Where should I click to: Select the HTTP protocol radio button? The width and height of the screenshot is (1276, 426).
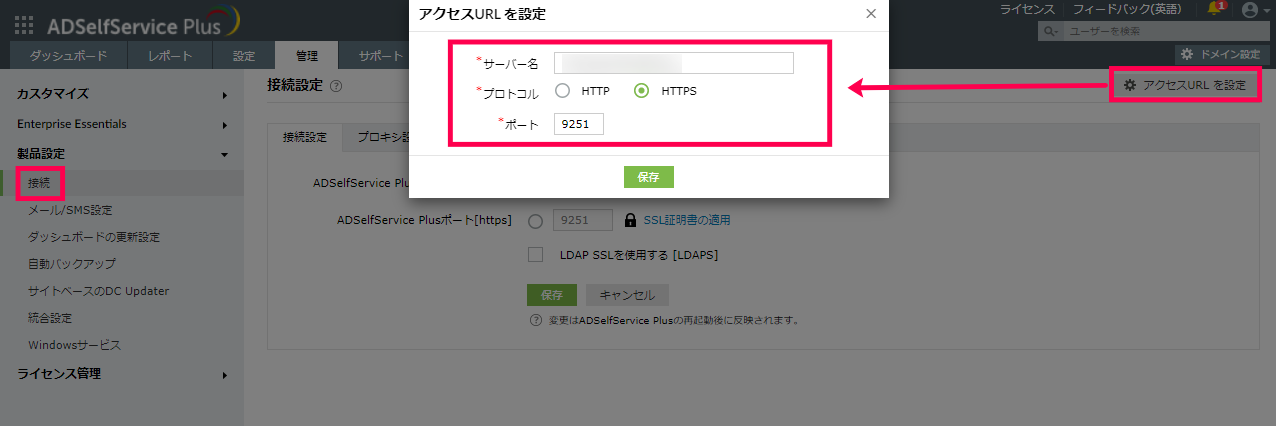click(x=563, y=91)
